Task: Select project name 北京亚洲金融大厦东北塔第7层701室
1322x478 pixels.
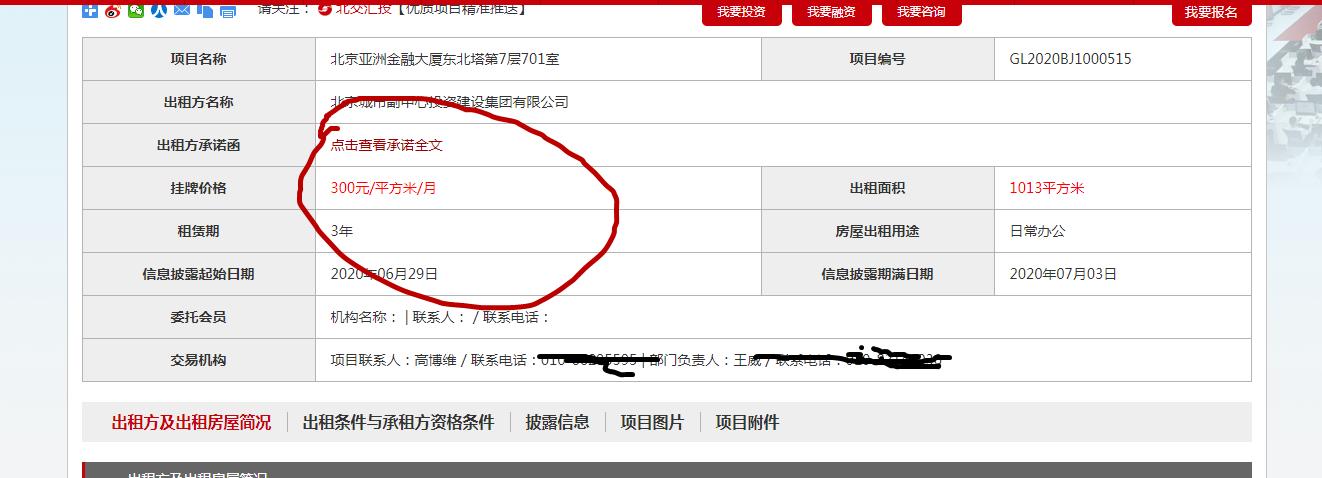Action: [x=445, y=59]
